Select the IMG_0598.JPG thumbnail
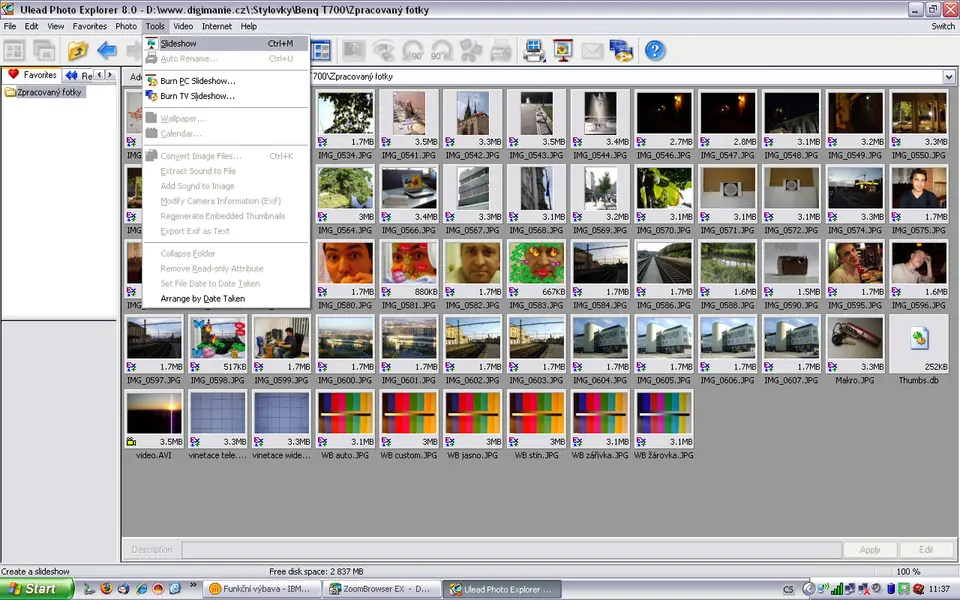Viewport: 960px width, 600px height. coord(217,337)
